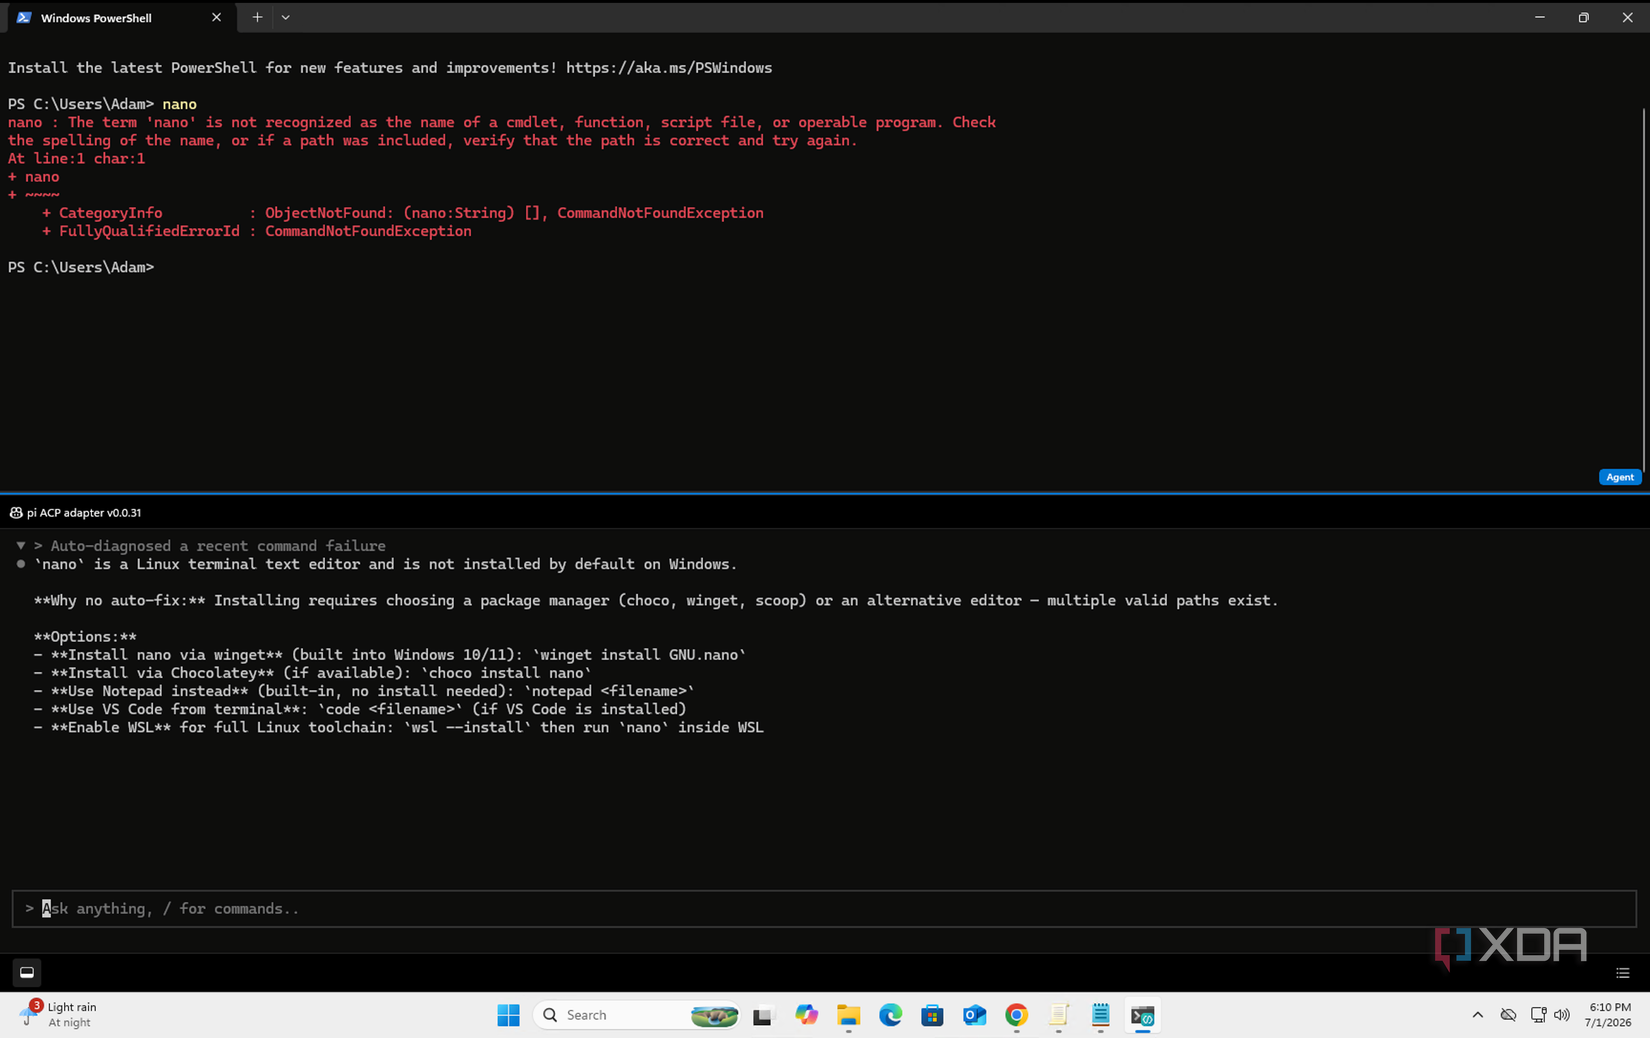Close the Windows PowerShell tab
The image size is (1650, 1038).
point(216,18)
